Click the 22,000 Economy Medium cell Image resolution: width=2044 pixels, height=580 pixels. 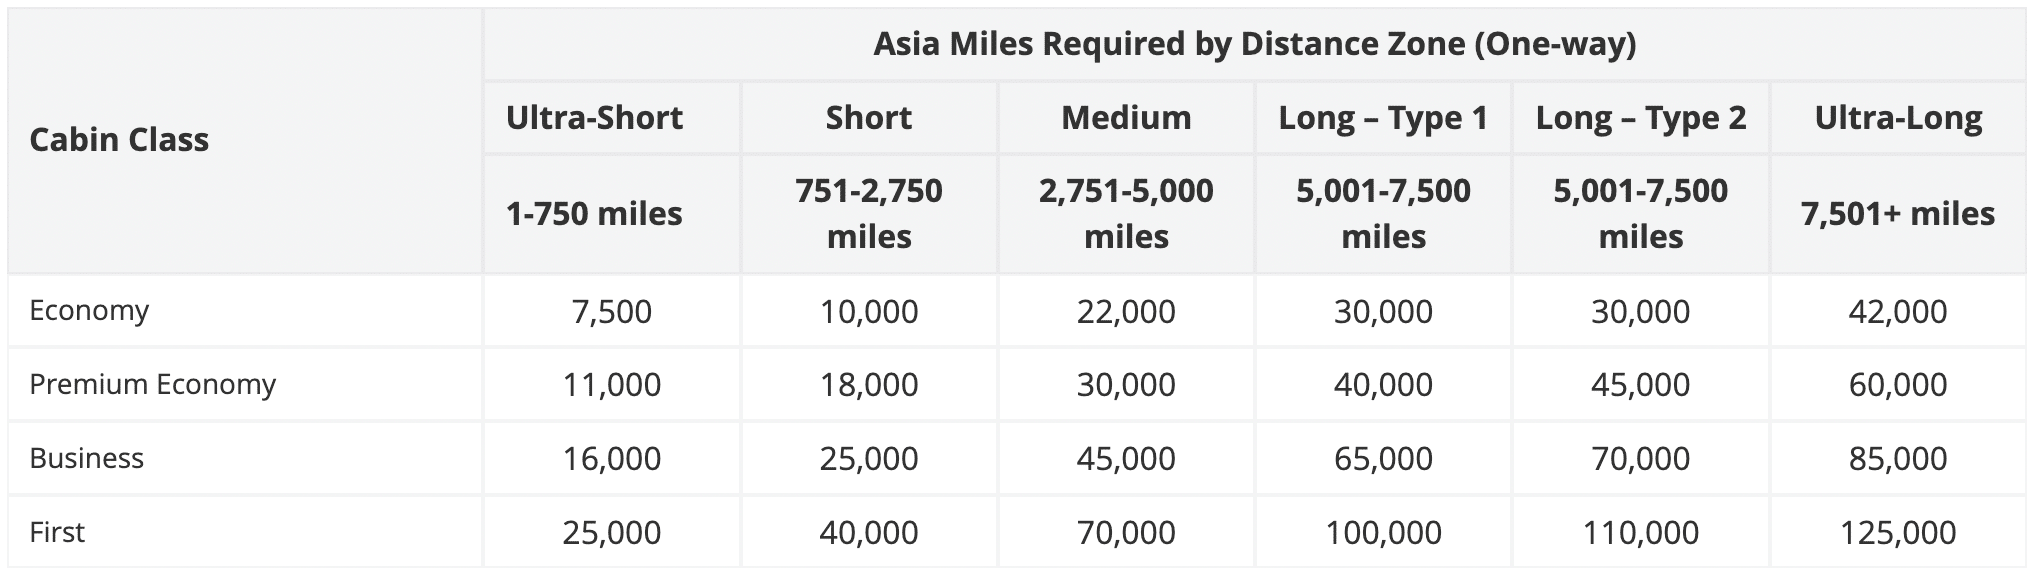(1126, 311)
